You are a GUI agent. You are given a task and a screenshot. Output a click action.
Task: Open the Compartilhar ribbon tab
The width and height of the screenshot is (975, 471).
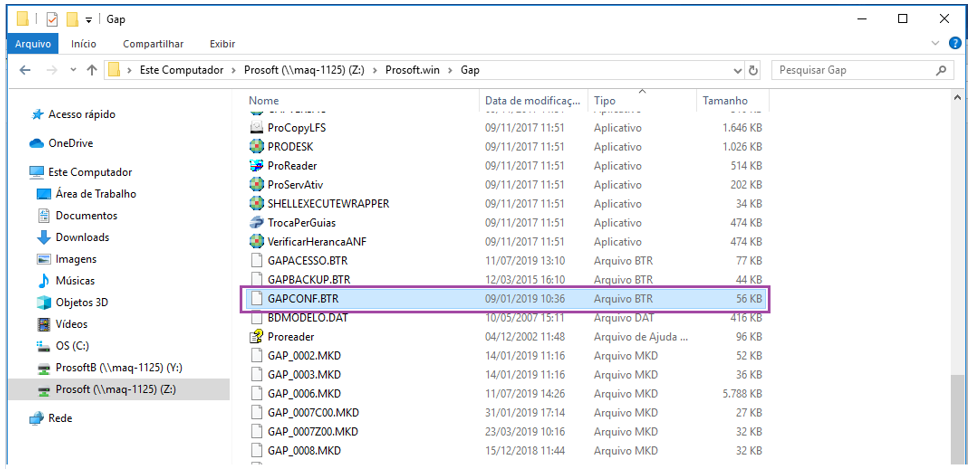(153, 44)
